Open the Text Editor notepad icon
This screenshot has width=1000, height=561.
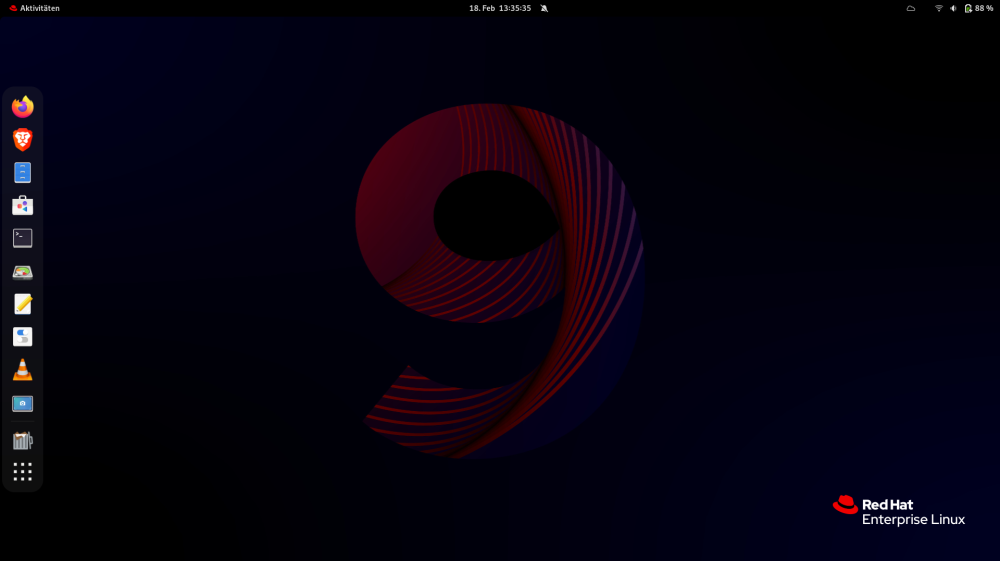[x=22, y=304]
